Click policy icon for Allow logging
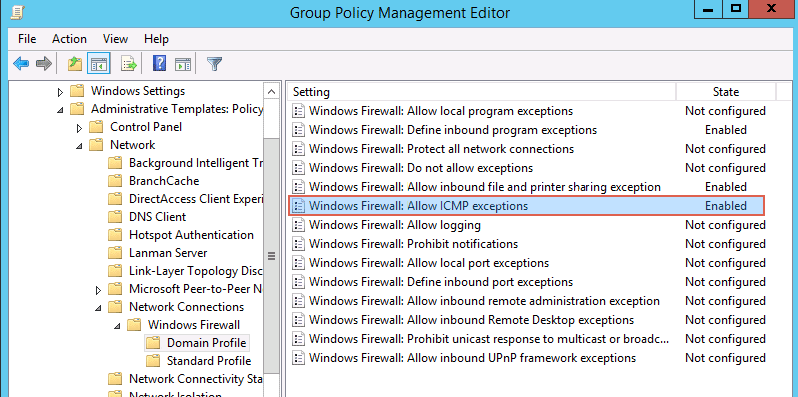798x397 pixels. coord(298,224)
